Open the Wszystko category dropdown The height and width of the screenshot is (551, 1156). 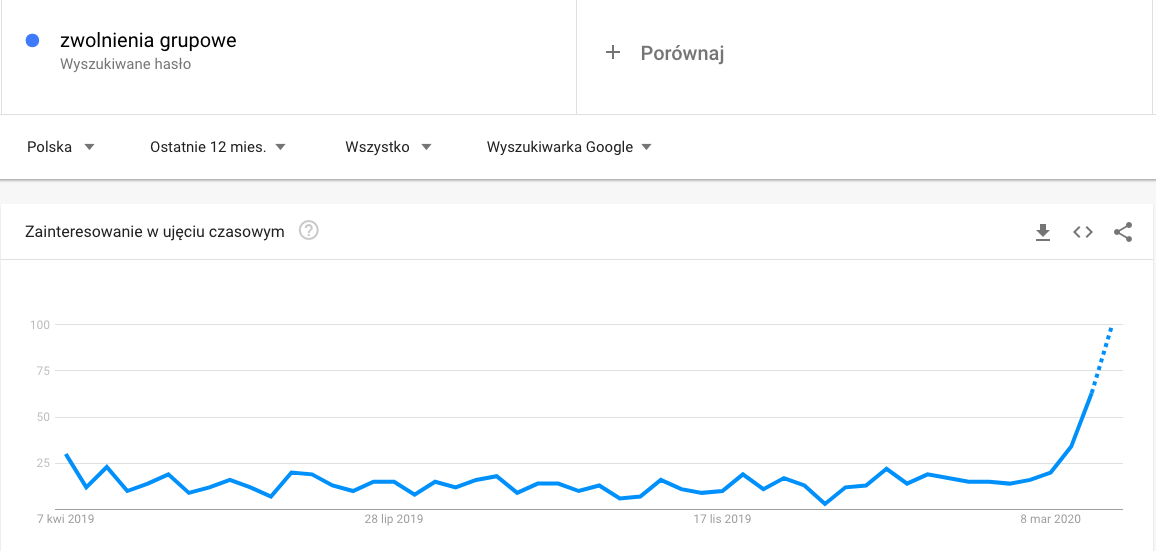pyautogui.click(x=388, y=147)
